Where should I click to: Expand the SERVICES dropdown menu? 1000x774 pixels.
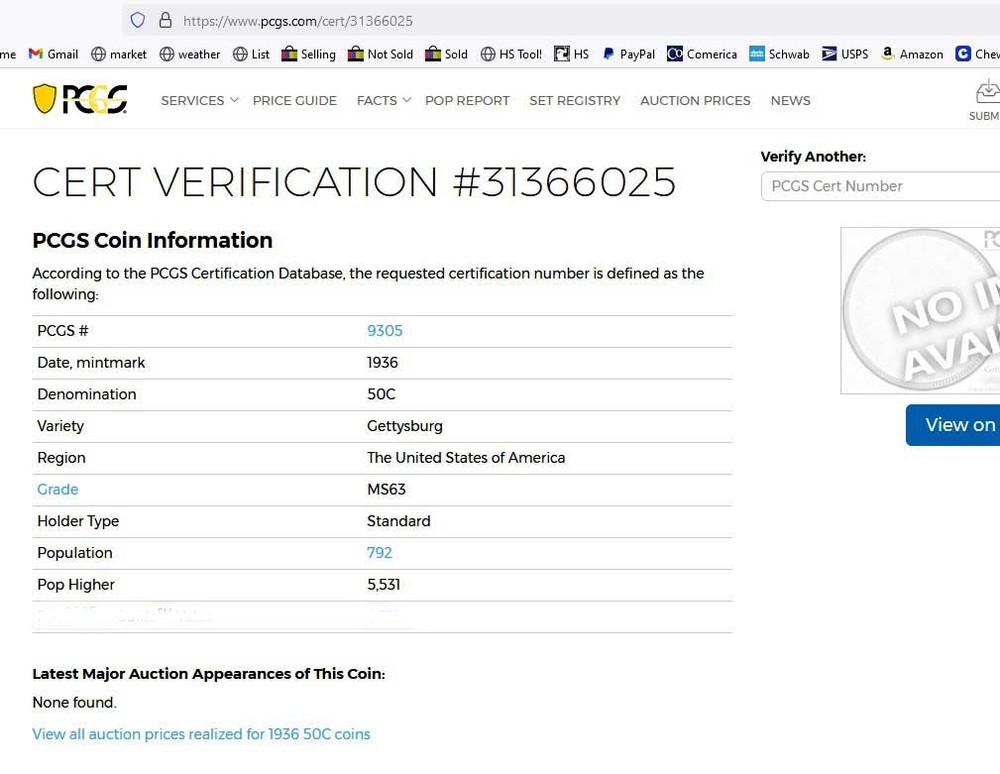pos(199,100)
